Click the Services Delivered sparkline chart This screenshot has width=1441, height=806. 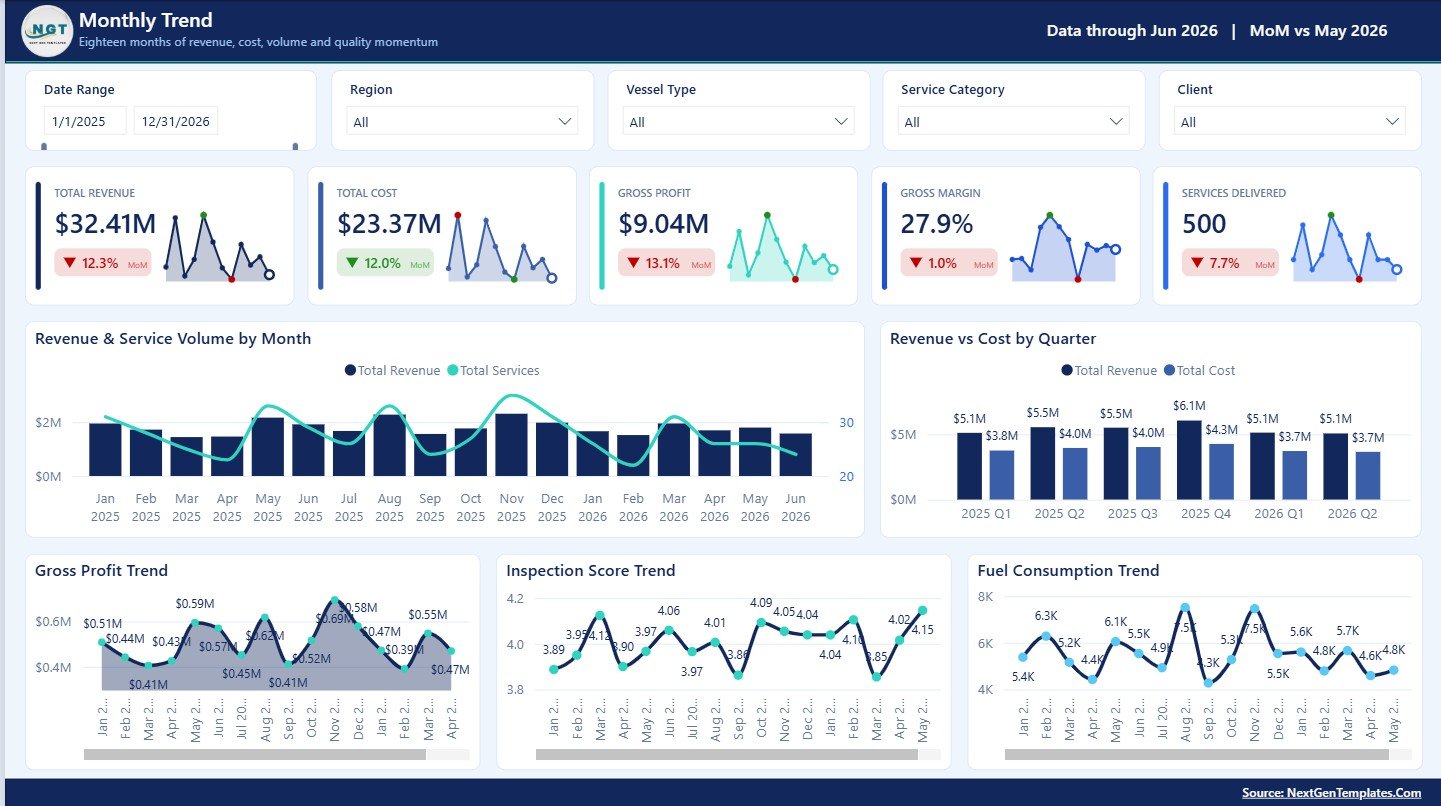1347,247
